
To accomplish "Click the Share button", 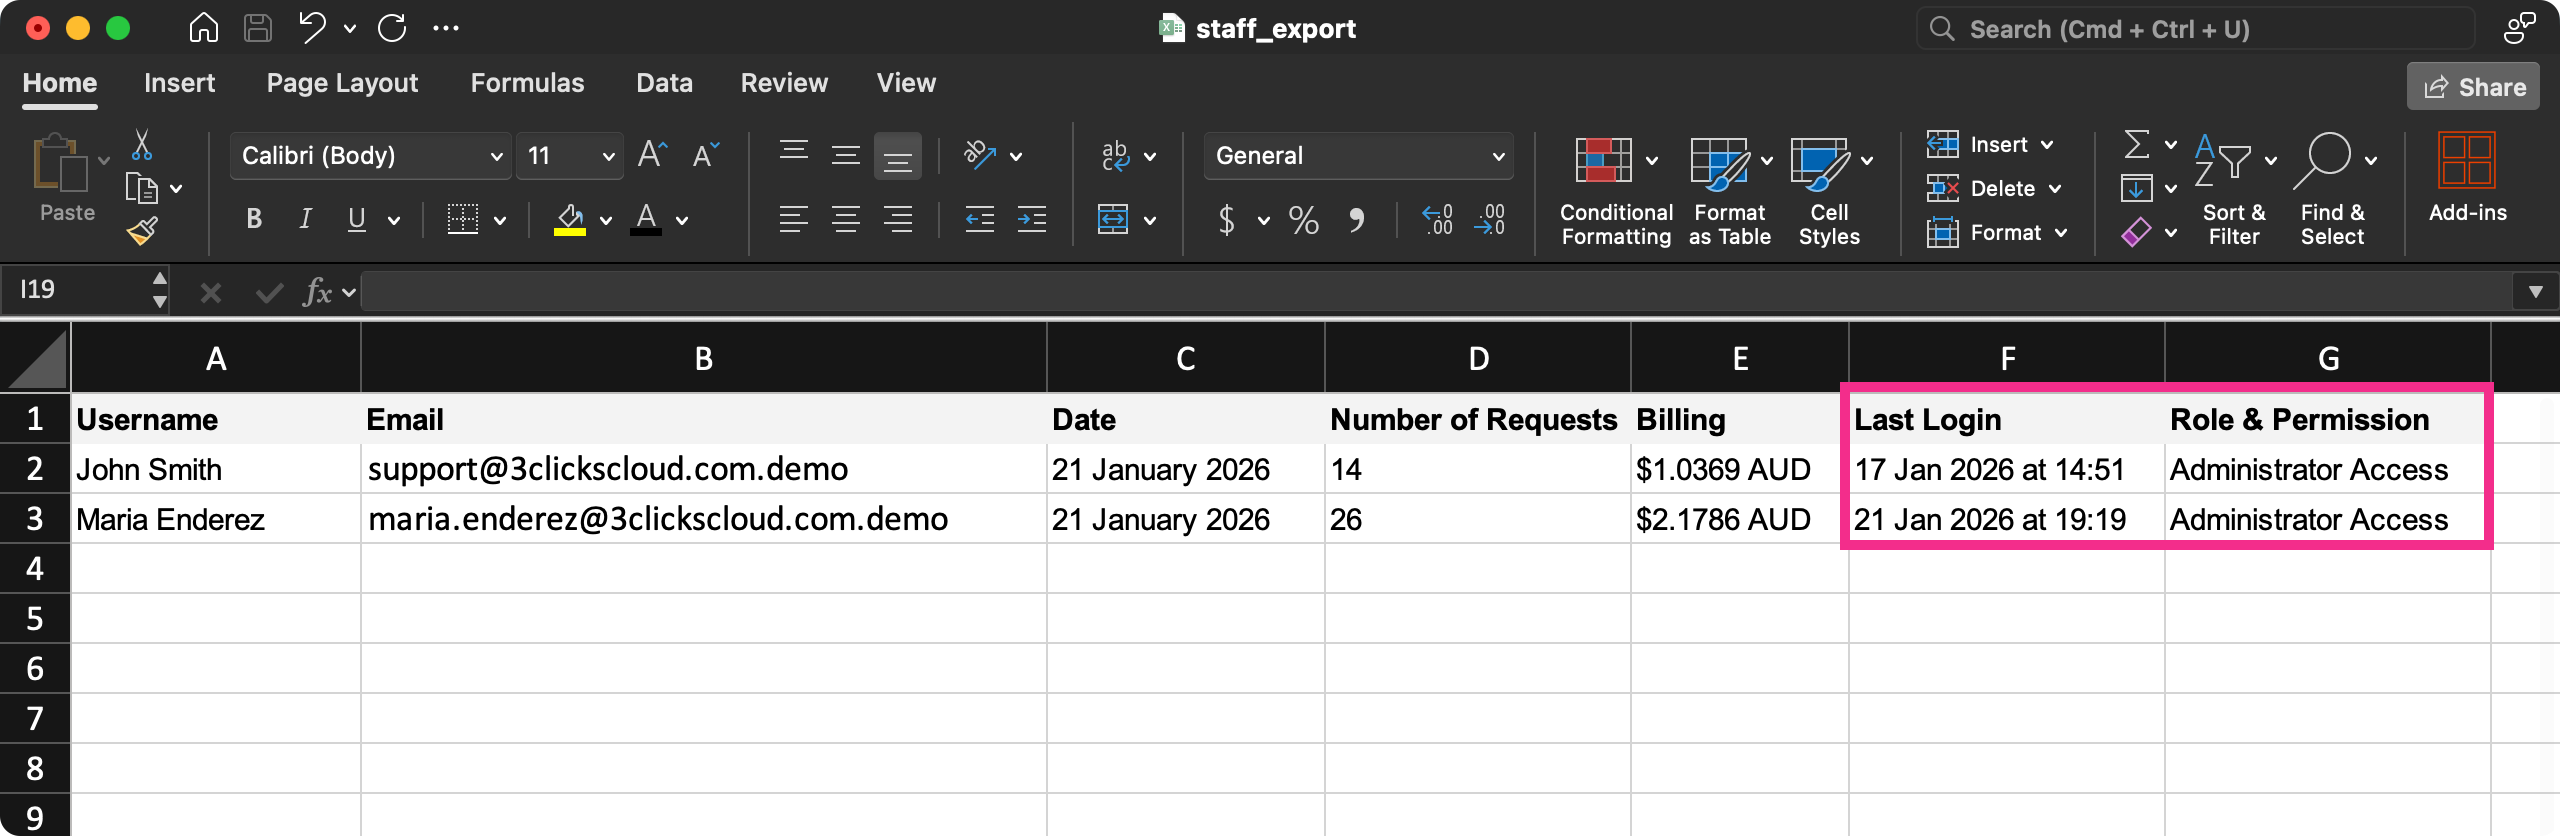I will point(2473,88).
